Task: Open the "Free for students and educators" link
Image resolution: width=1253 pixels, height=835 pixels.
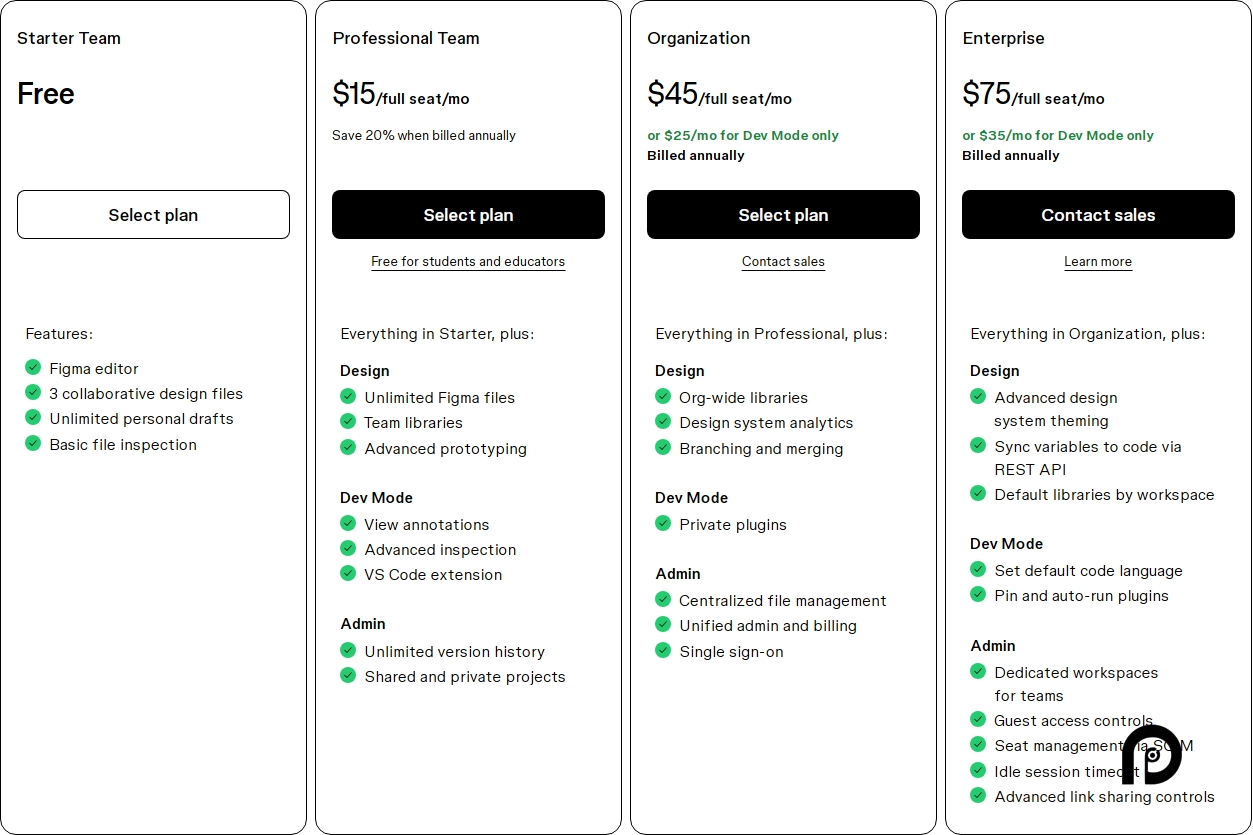Action: (x=468, y=261)
